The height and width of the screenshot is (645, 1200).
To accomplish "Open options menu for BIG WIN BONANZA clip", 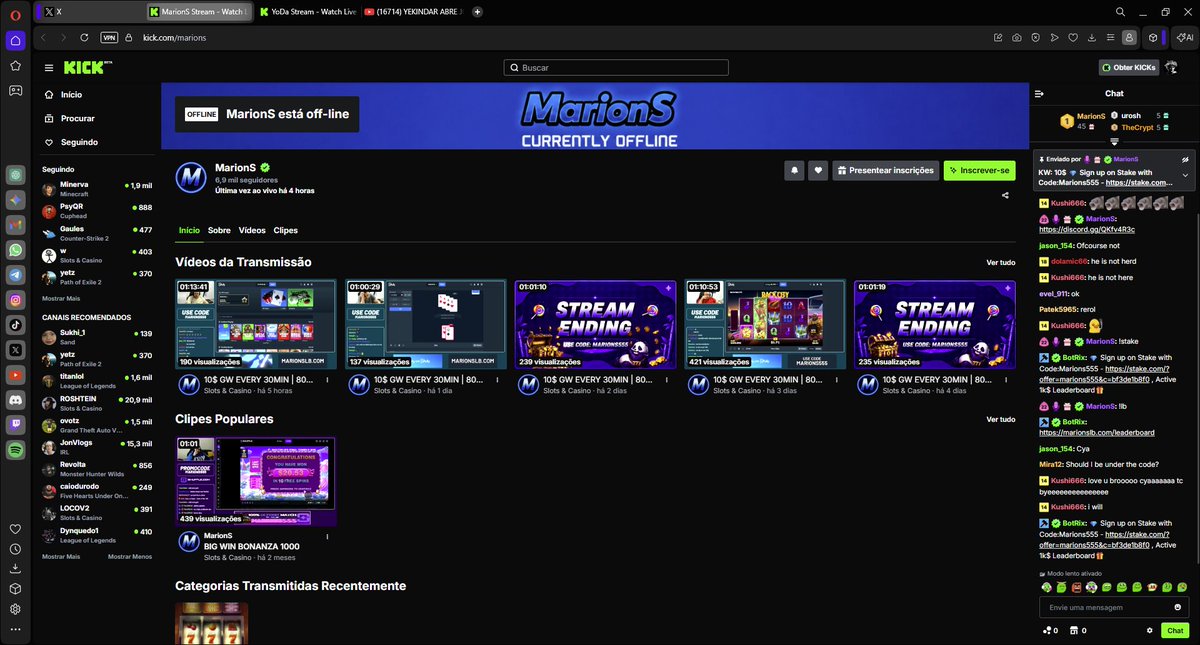I will pos(327,536).
